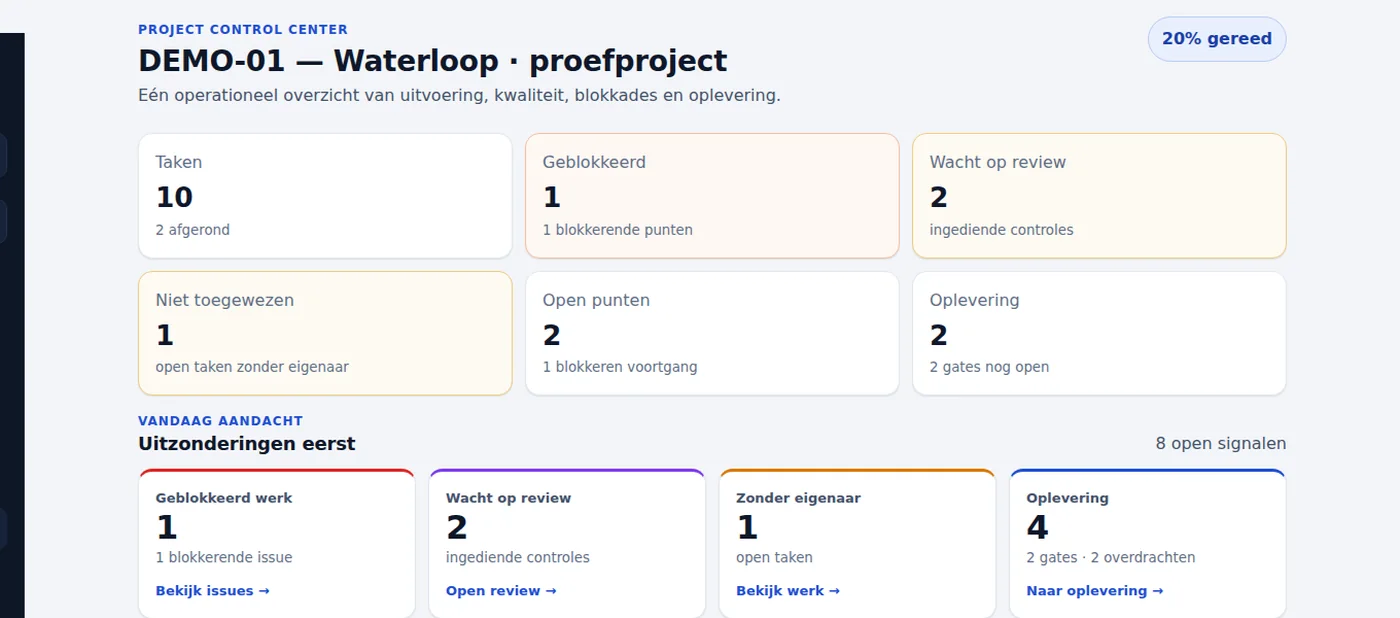1400x618 pixels.
Task: Open the Taken card showing 10
Action: [x=325, y=196]
